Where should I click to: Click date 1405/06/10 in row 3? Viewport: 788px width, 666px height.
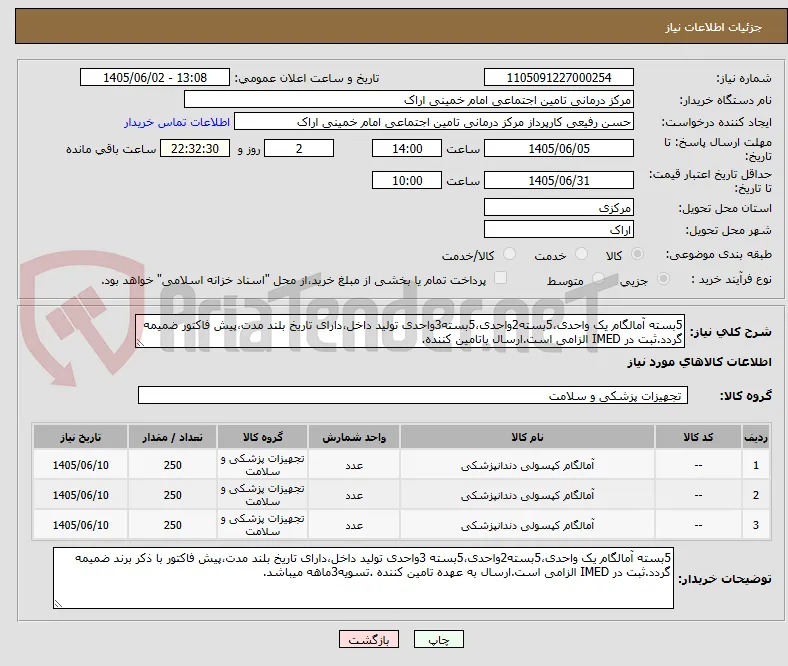click(80, 525)
